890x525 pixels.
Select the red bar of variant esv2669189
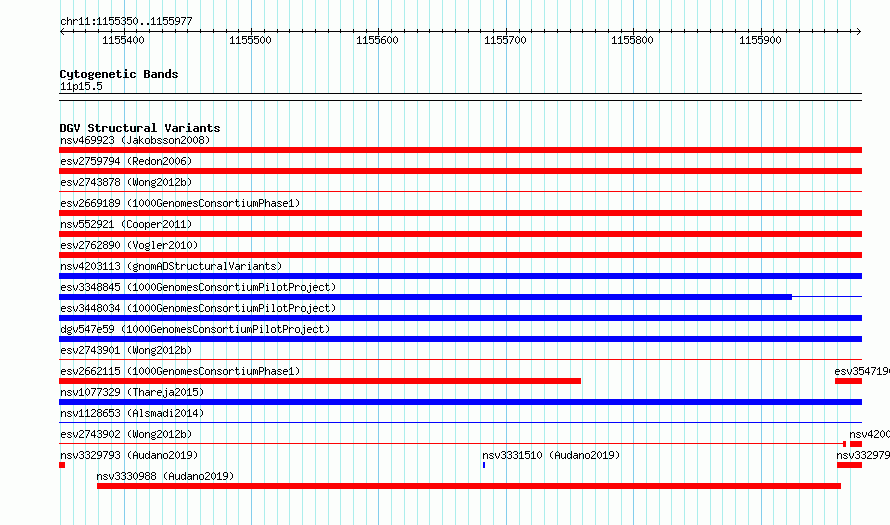pyautogui.click(x=460, y=213)
